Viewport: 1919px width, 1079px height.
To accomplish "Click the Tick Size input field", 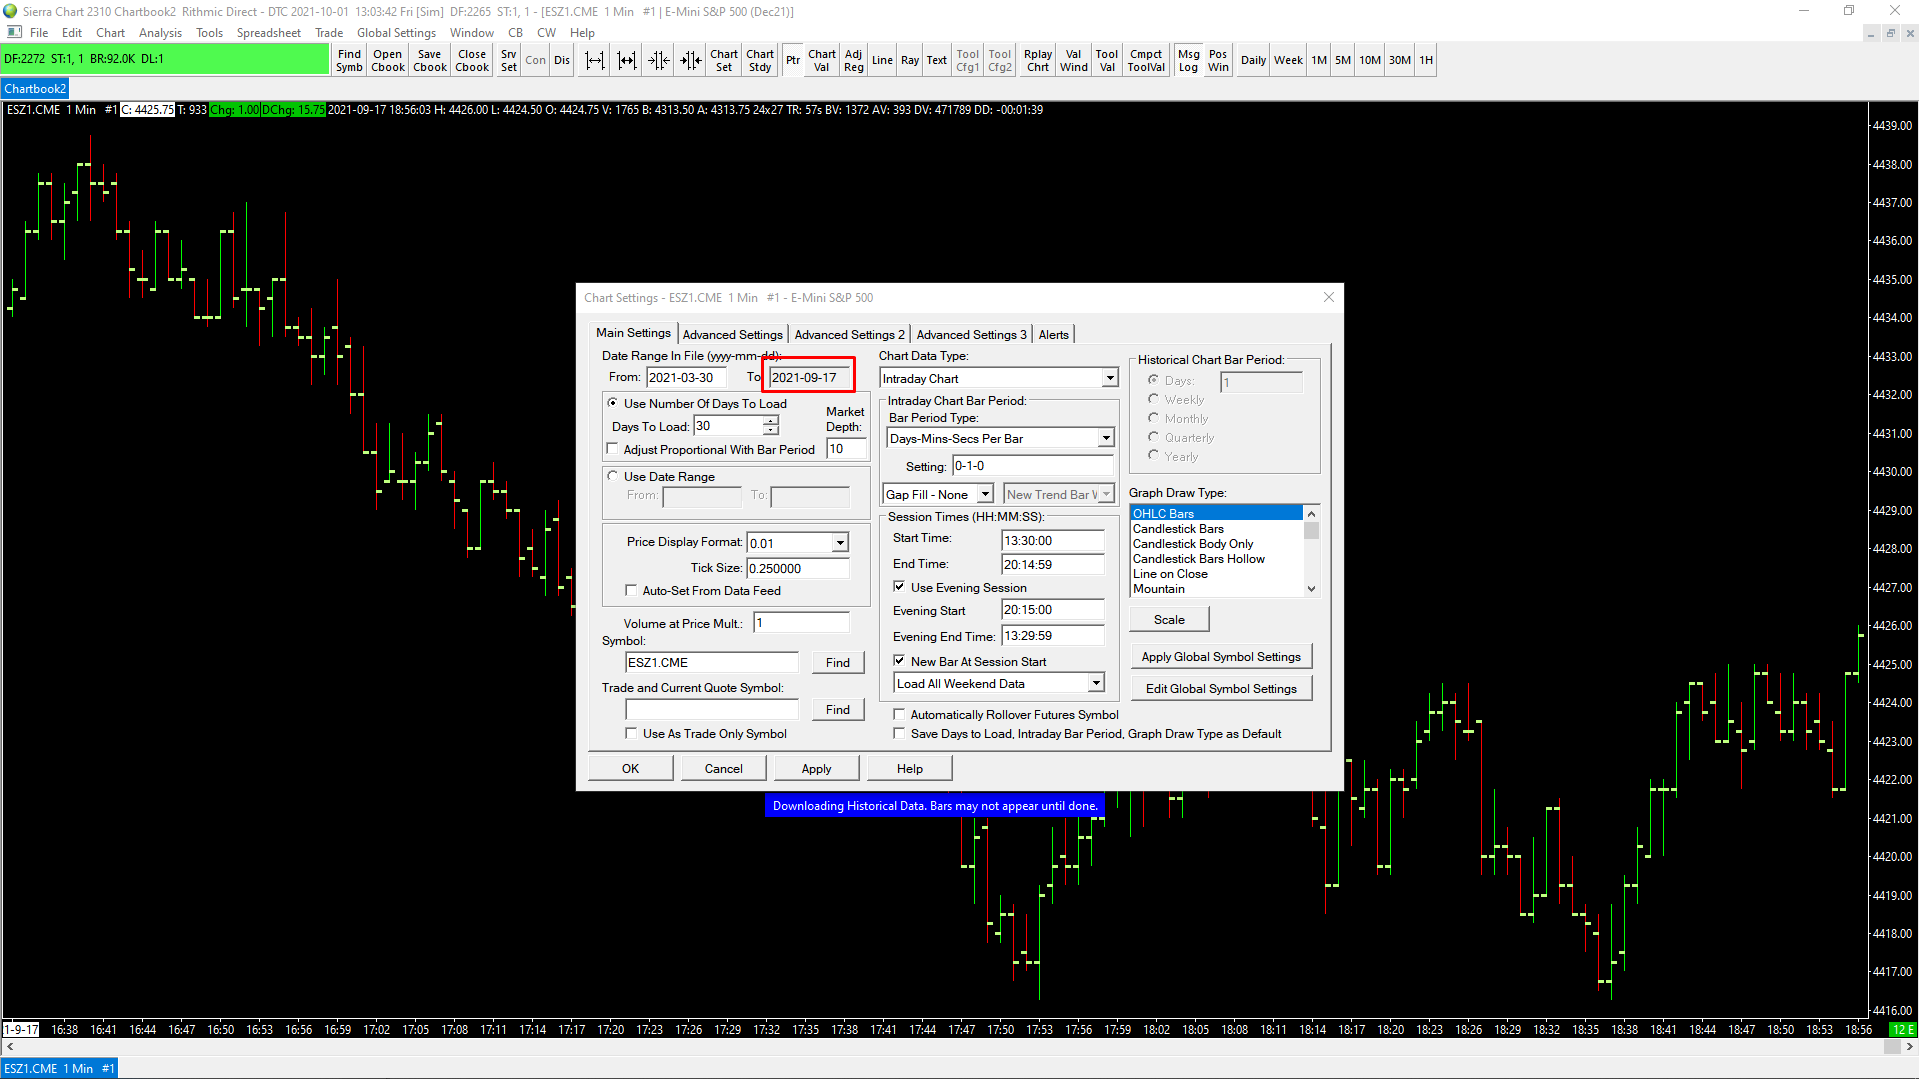I will [798, 568].
